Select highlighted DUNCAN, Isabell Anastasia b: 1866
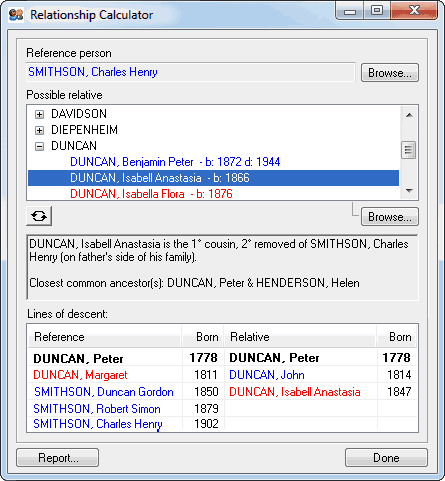The width and height of the screenshot is (445, 481). click(213, 178)
